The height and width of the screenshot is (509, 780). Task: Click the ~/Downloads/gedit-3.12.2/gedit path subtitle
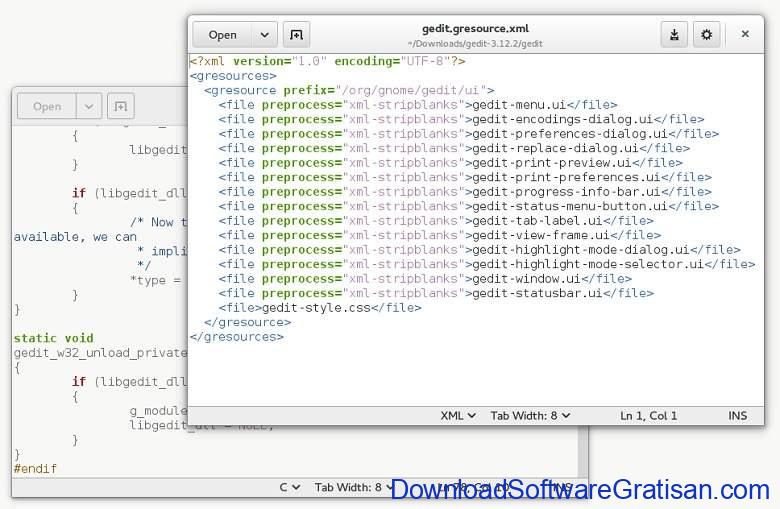click(475, 43)
